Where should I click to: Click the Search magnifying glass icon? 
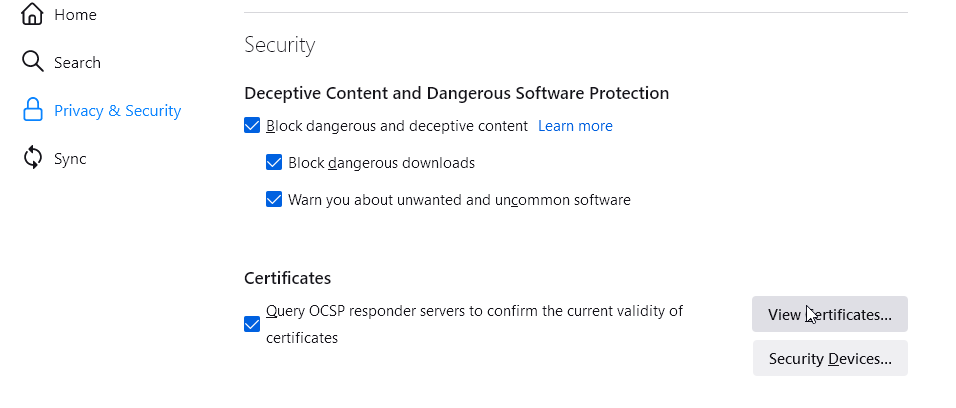click(x=32, y=62)
